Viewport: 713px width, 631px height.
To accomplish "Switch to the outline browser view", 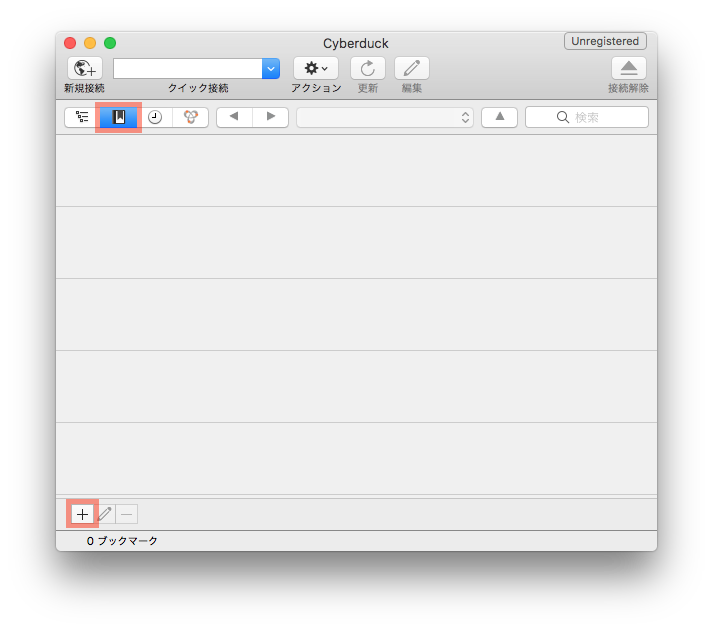I will (82, 117).
